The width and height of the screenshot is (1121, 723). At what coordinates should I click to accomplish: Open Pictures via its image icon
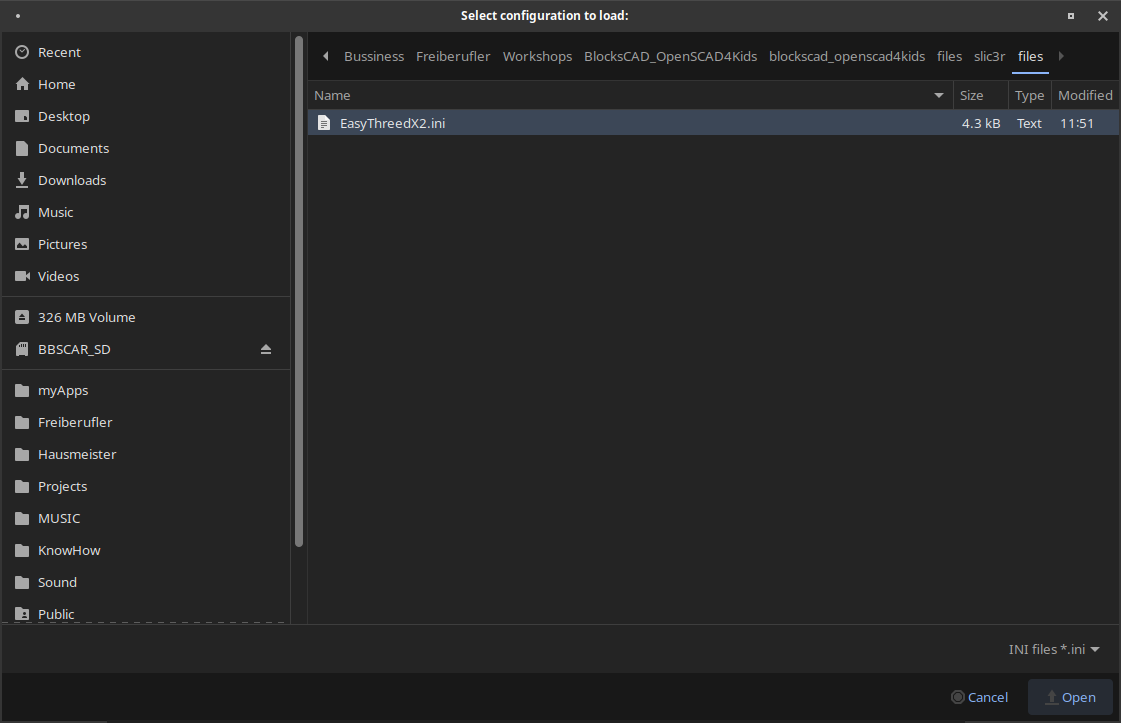22,244
